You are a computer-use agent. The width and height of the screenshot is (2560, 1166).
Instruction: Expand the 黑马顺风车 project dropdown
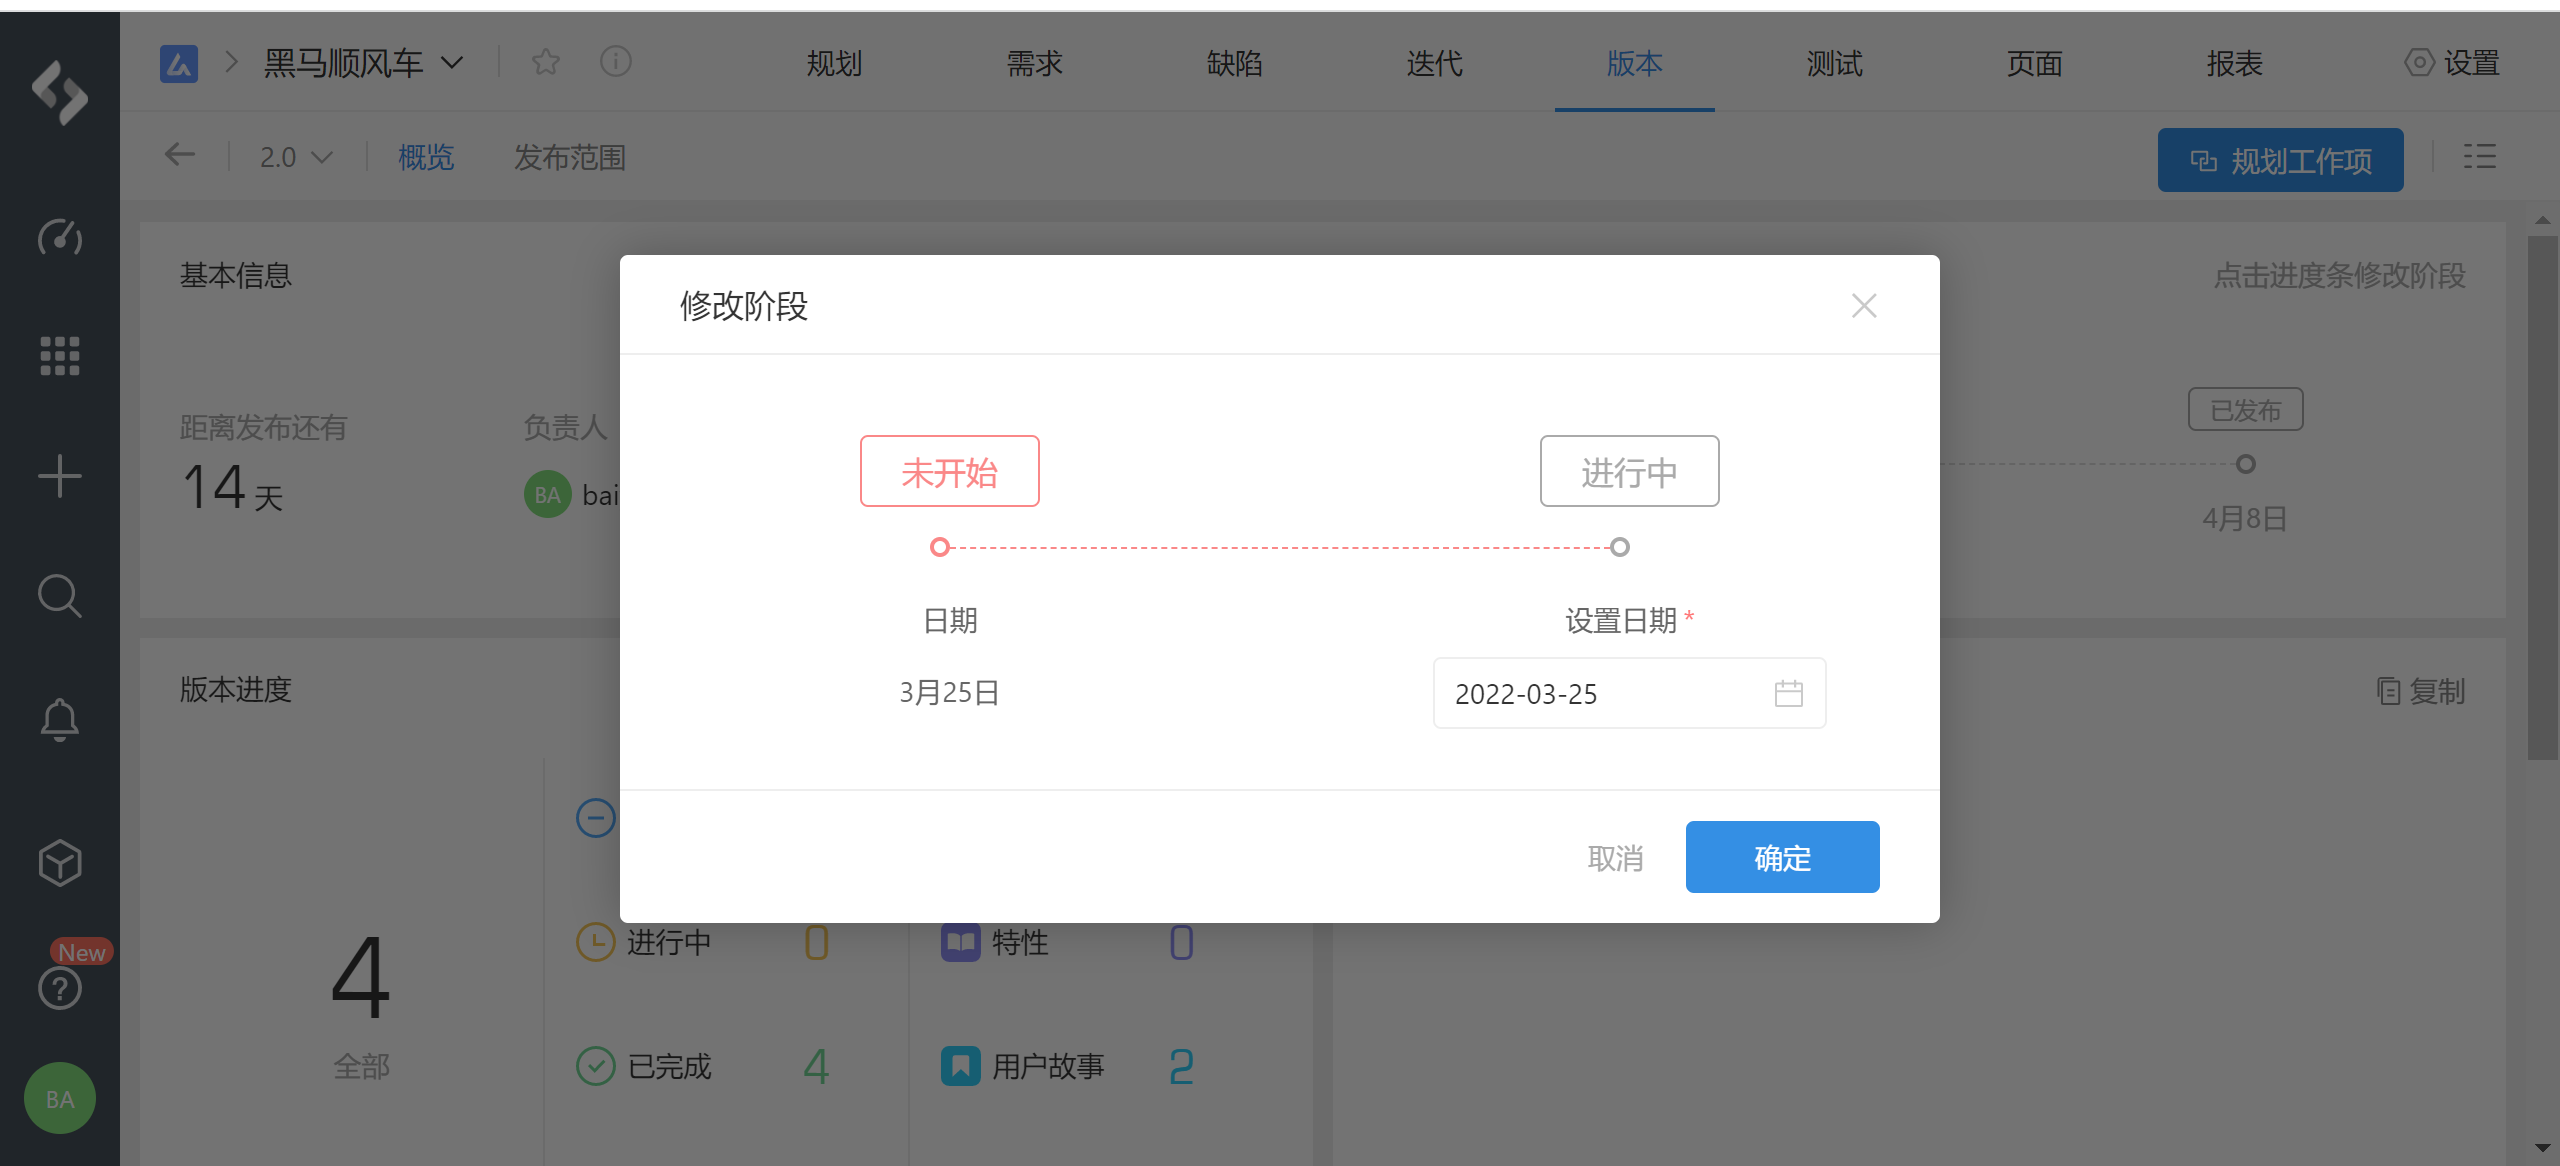(452, 63)
